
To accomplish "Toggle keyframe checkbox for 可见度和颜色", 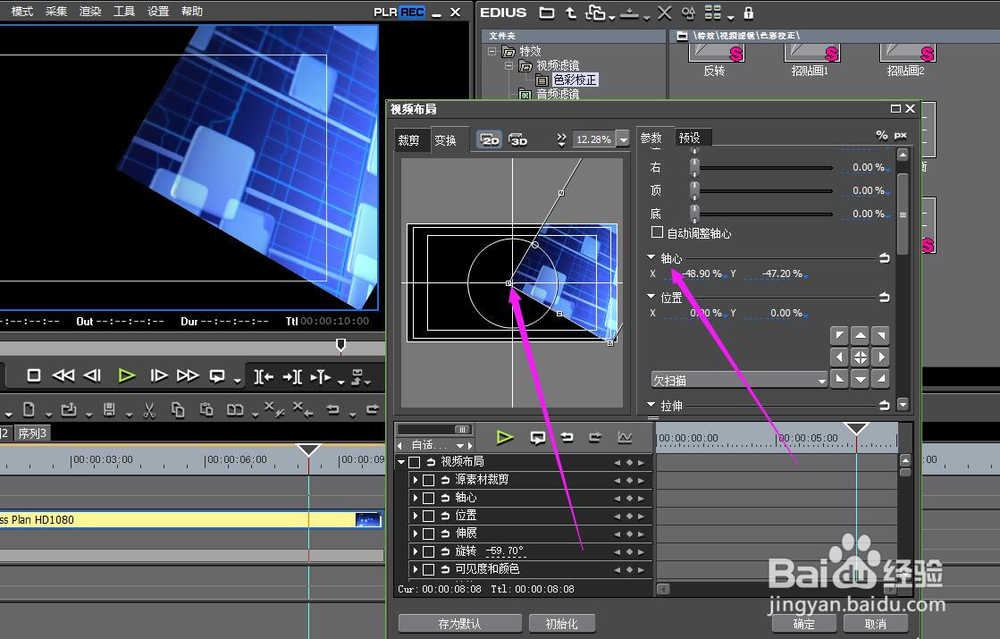I will coord(429,569).
